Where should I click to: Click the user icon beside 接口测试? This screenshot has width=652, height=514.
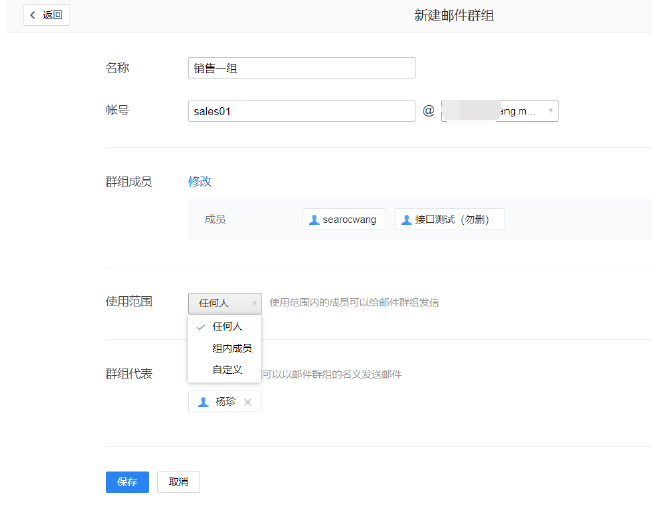tap(407, 219)
